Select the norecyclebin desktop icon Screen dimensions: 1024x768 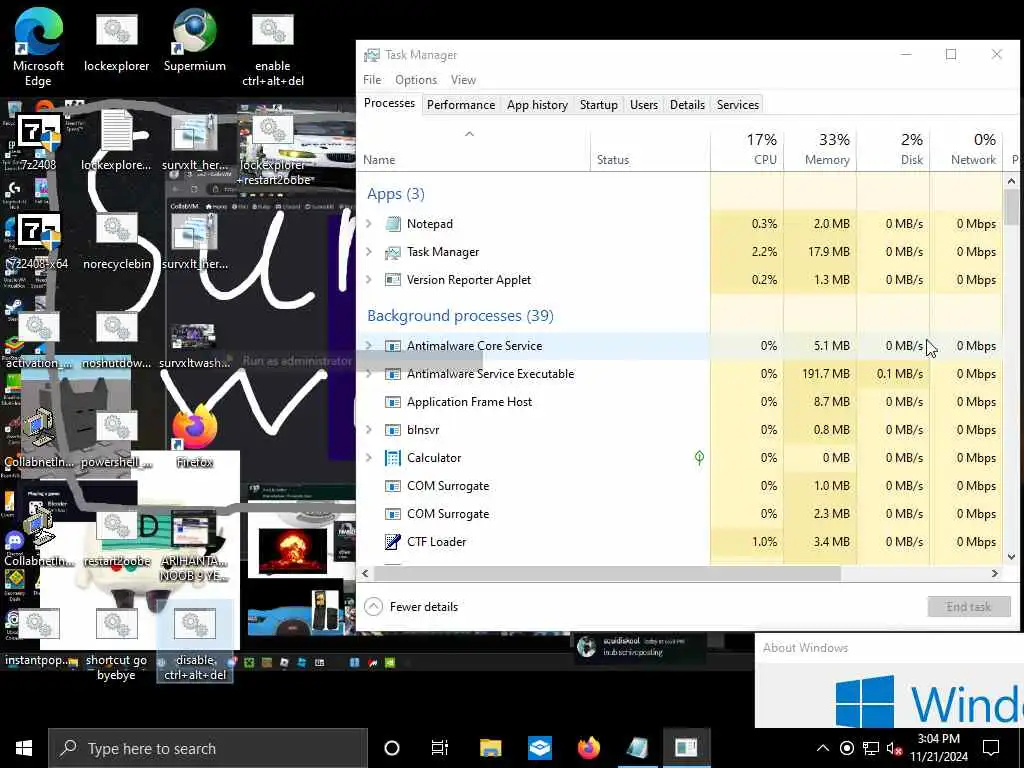(x=116, y=242)
